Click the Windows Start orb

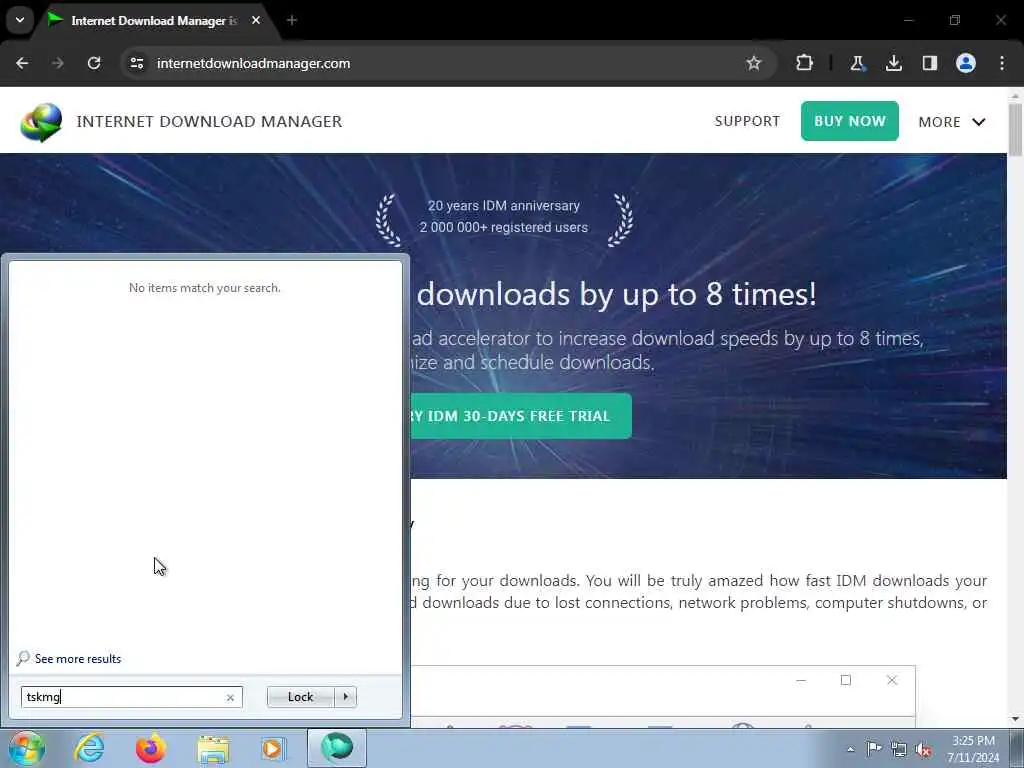coord(27,748)
